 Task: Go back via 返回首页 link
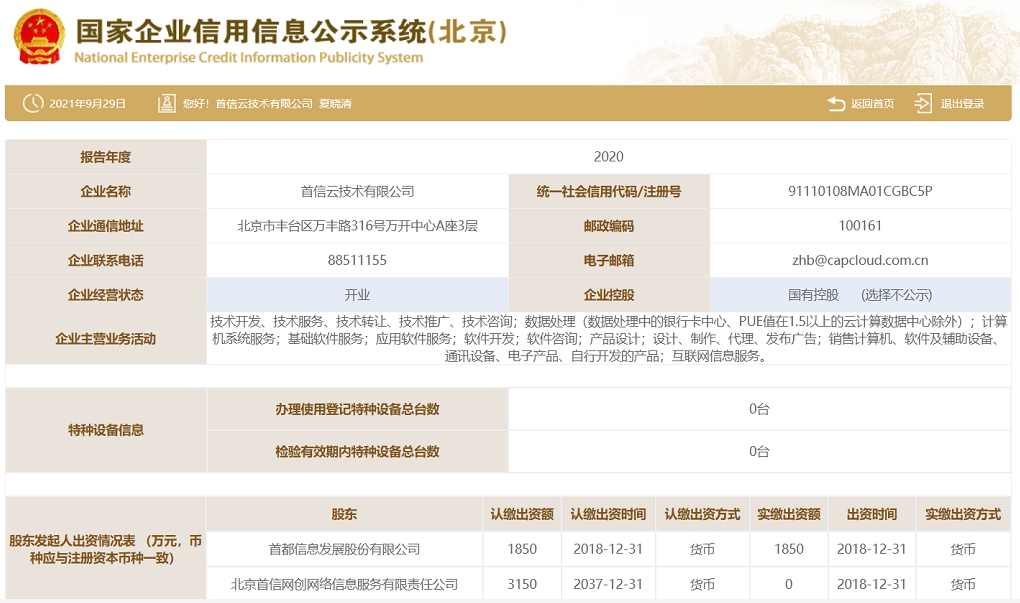(872, 103)
